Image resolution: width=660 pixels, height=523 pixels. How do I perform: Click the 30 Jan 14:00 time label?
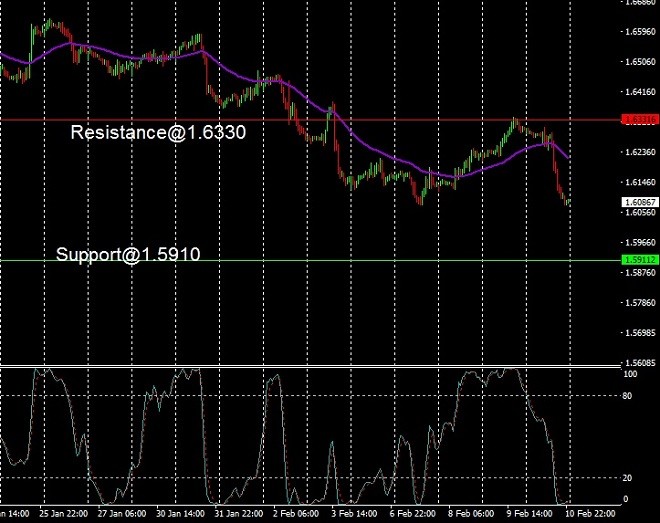coord(180,514)
